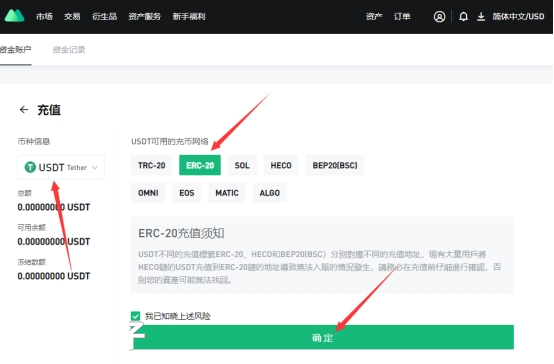The image size is (554, 364).
Task: Open the 市场 menu
Action: [x=44, y=17]
